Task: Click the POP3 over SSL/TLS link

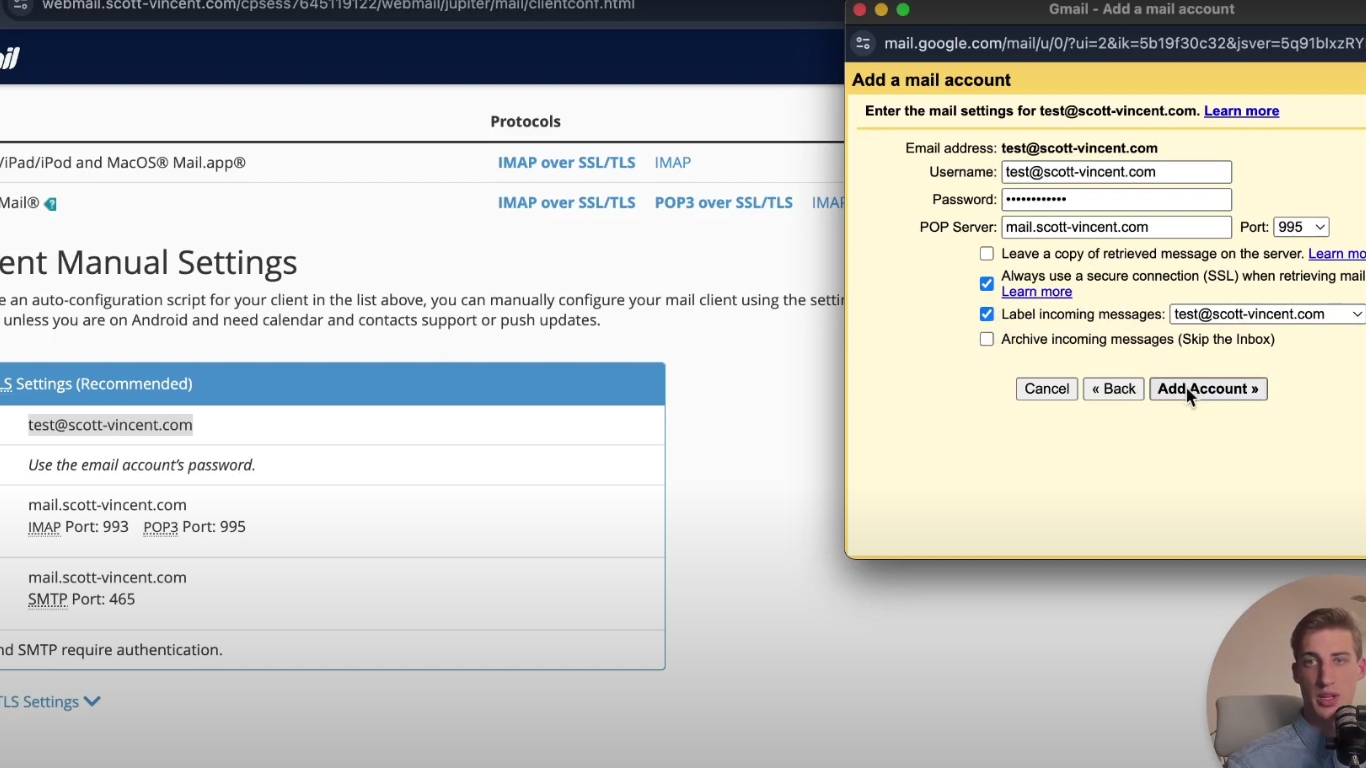Action: click(723, 202)
